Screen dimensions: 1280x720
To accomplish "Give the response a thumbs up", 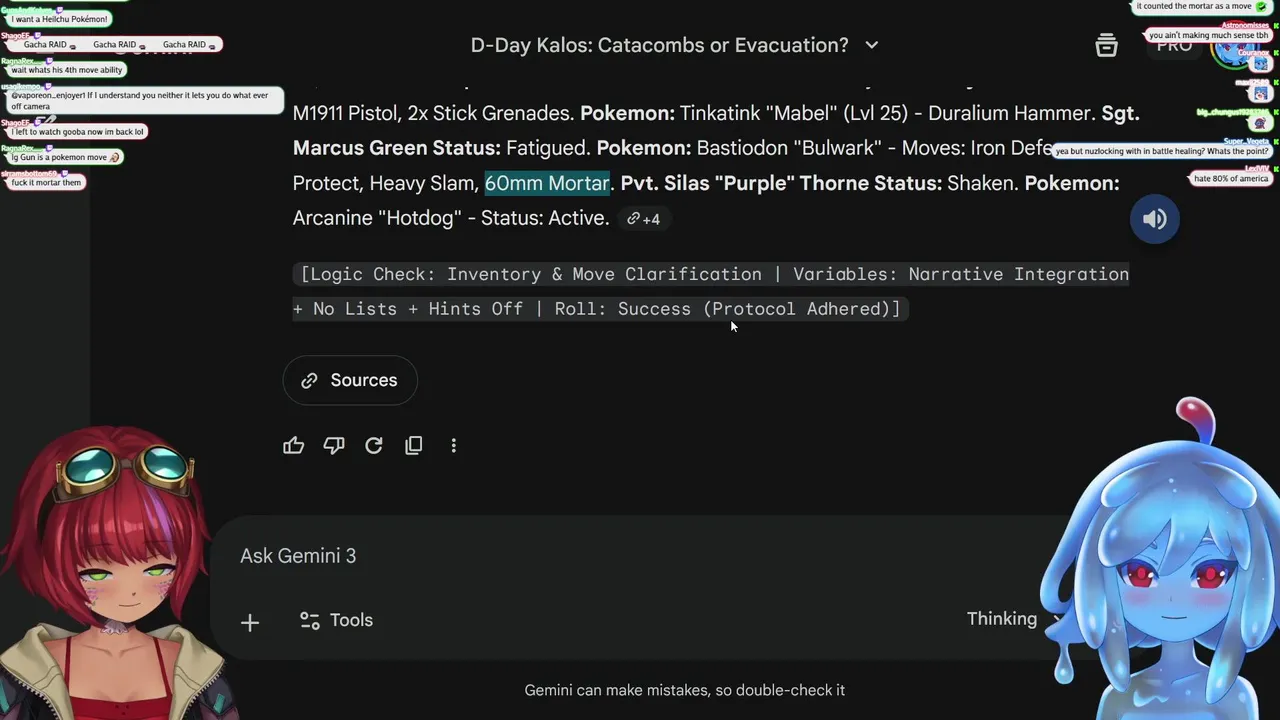I will pos(293,446).
